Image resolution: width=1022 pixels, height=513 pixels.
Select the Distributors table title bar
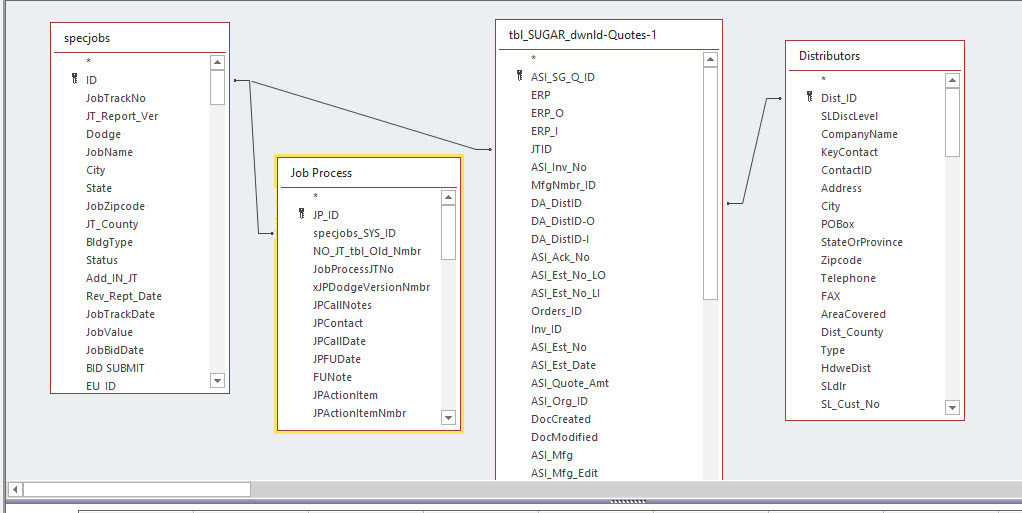[x=875, y=56]
